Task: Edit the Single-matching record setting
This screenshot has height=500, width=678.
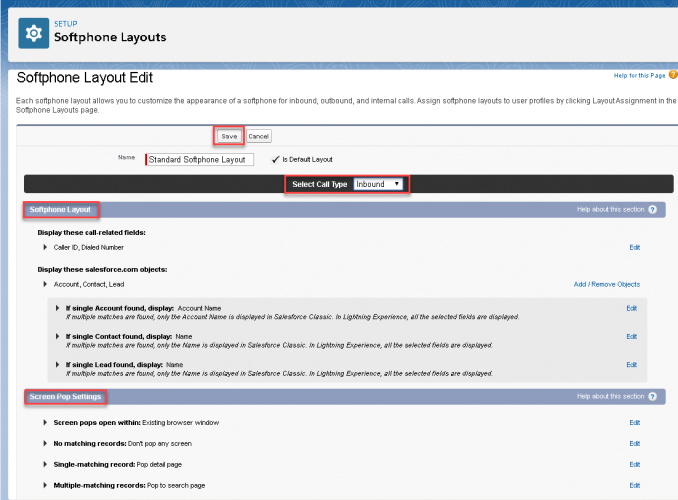Action: 634,464
